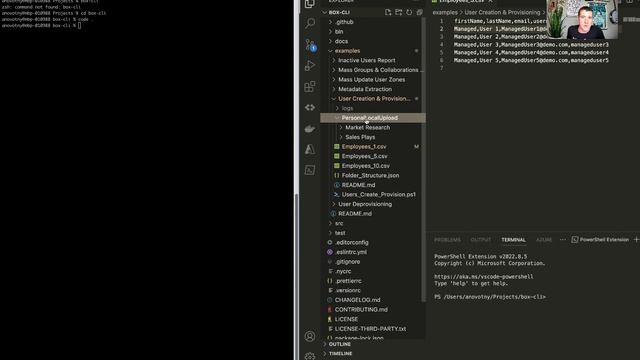Expand the Market Research folder
The width and height of the screenshot is (640, 360).
tap(341, 127)
